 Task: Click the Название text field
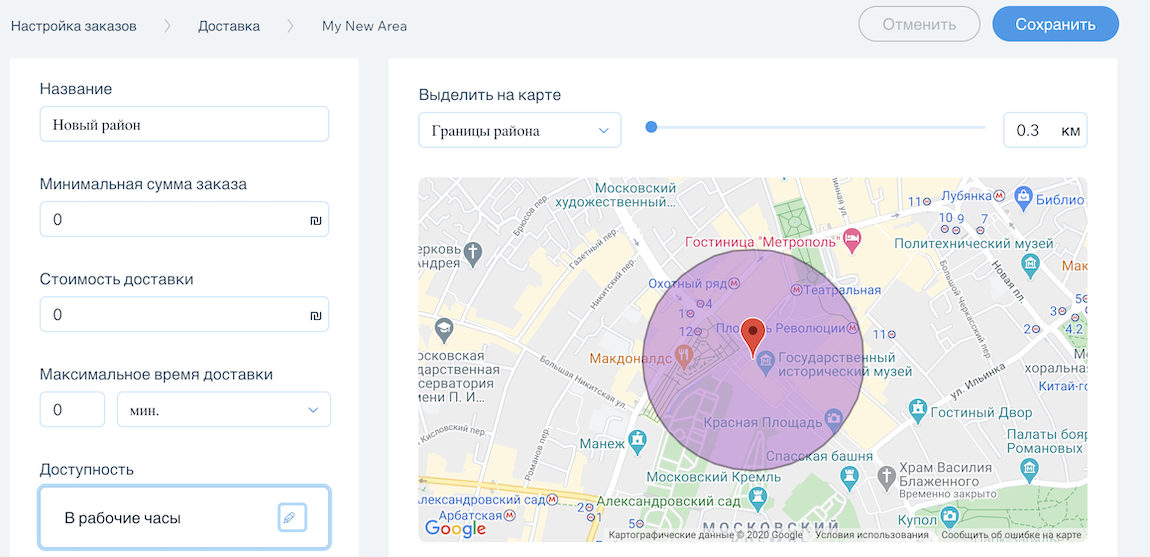click(x=184, y=125)
